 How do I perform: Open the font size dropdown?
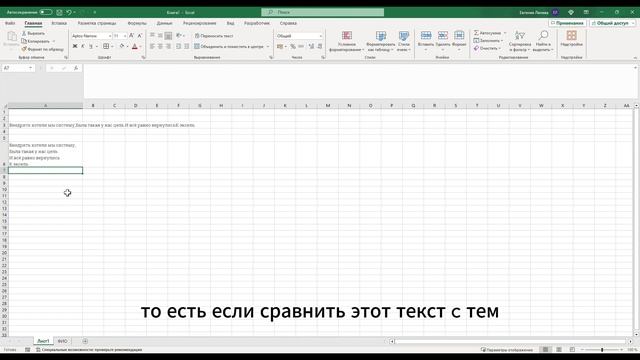(125, 36)
